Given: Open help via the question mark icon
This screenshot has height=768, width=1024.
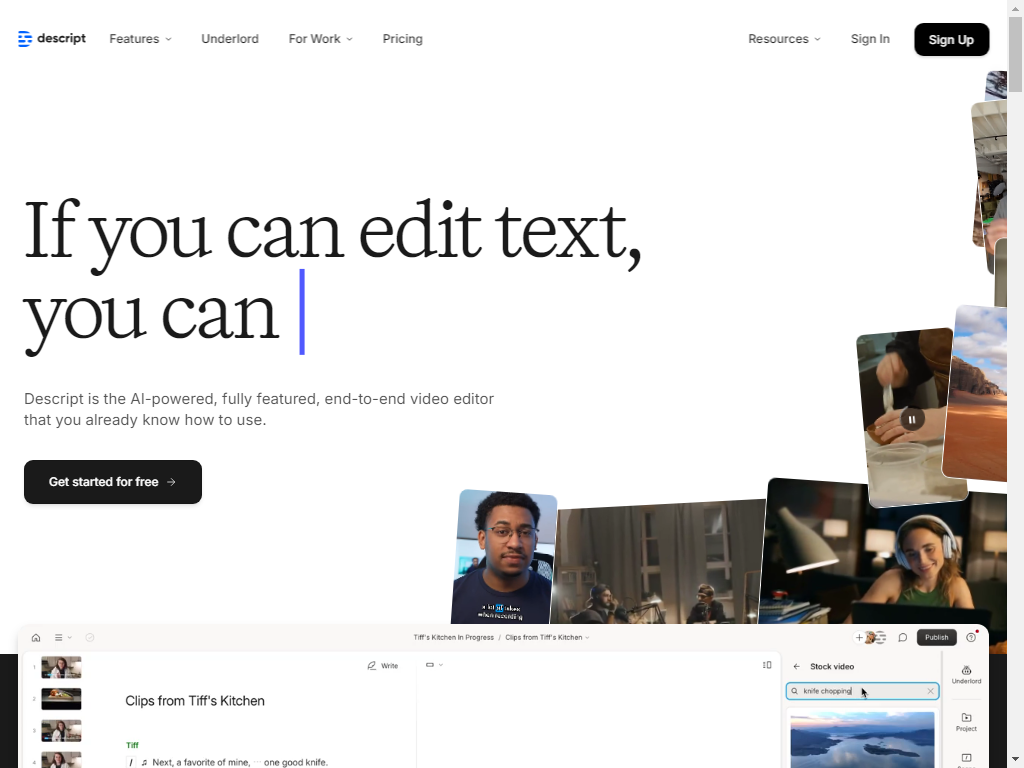Looking at the screenshot, I should [x=971, y=637].
